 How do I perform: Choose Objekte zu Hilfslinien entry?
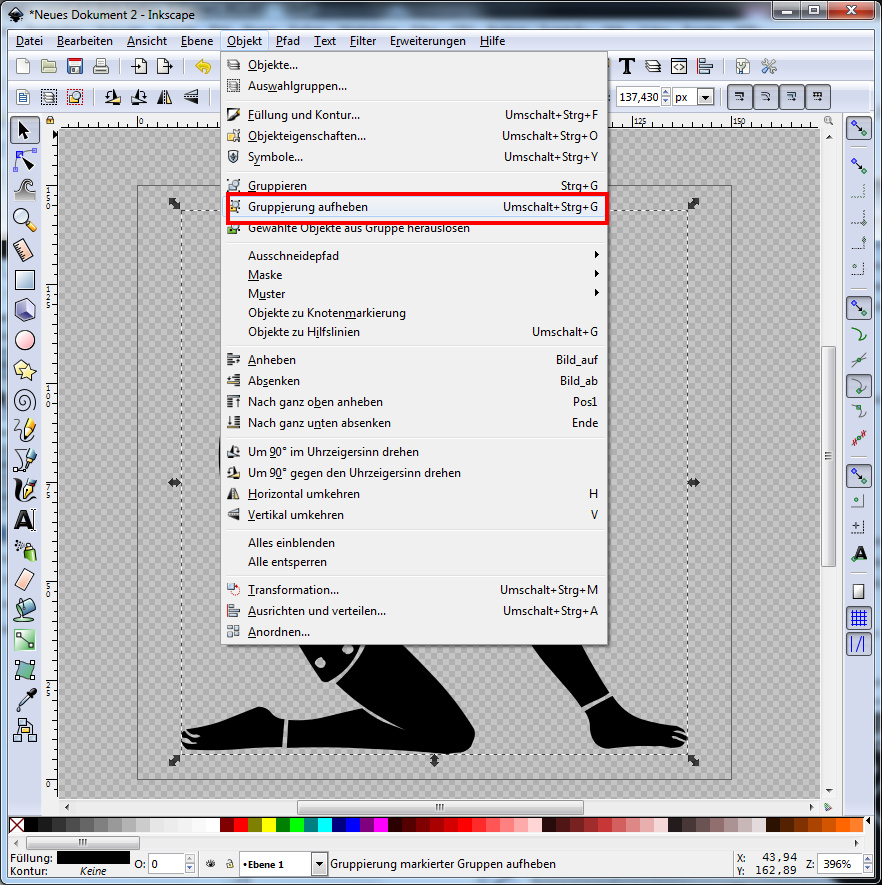click(415, 332)
